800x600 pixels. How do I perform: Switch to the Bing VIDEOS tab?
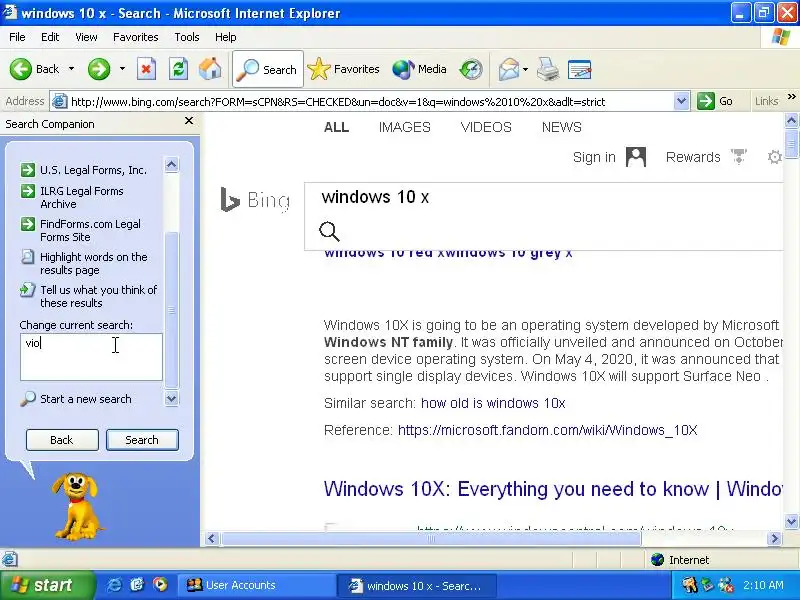click(x=486, y=127)
